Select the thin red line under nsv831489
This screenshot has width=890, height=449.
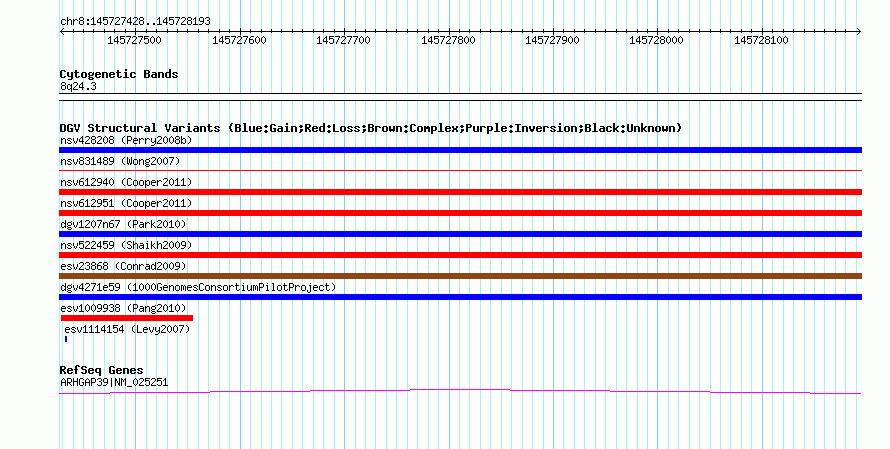(x=460, y=170)
